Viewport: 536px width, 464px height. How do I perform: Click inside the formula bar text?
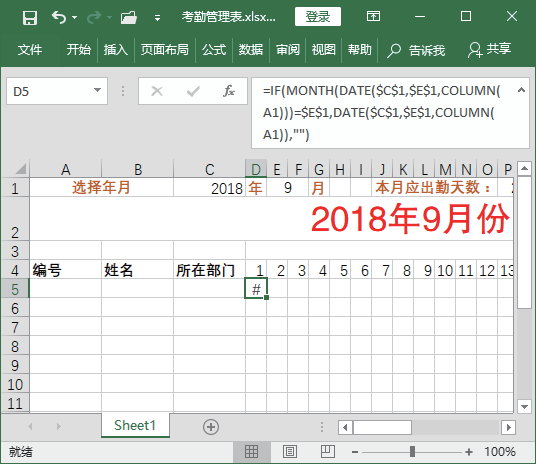[x=383, y=113]
